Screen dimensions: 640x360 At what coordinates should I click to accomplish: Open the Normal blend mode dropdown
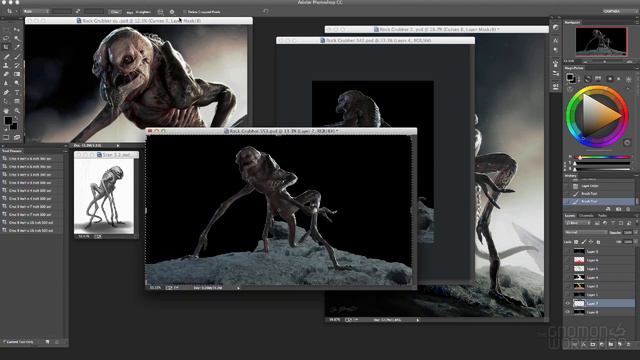pos(587,232)
